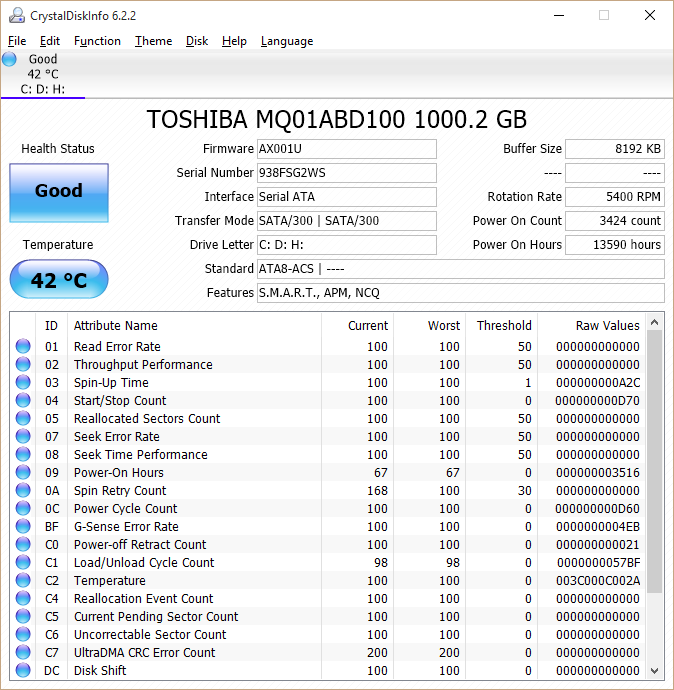
Task: Click the status orb for Reallocation Event Count
Action: 23,598
